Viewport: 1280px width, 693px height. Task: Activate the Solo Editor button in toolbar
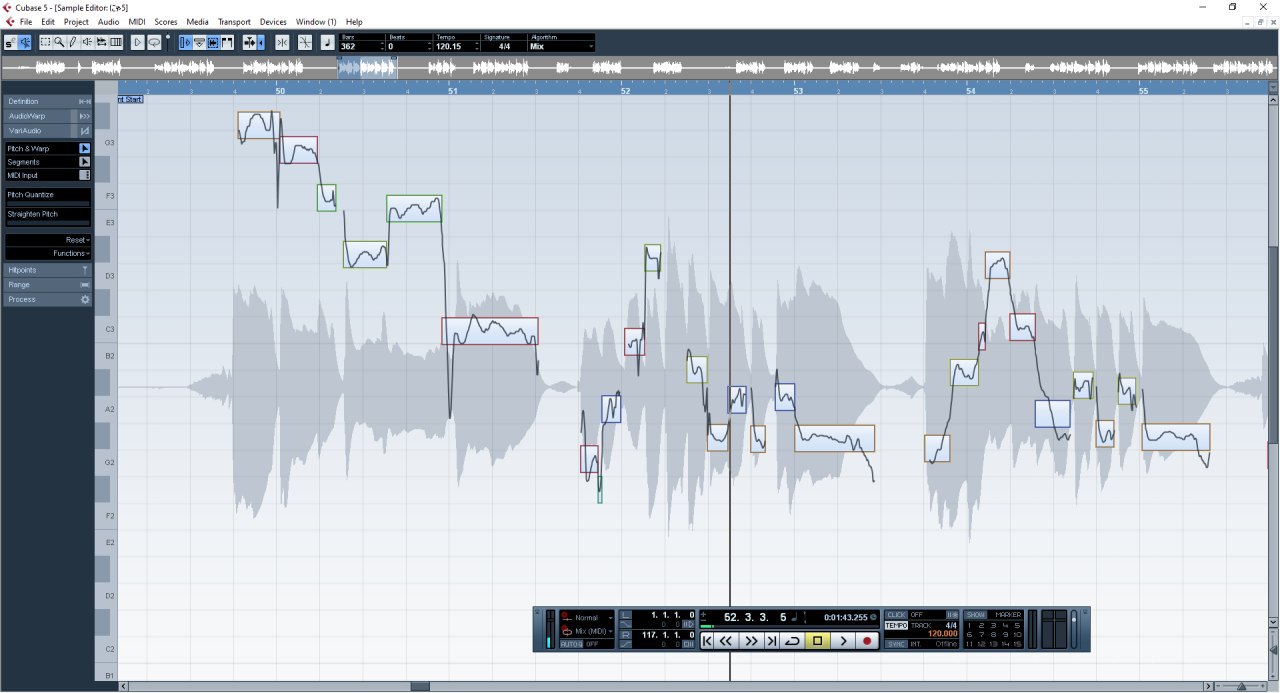click(x=11, y=43)
